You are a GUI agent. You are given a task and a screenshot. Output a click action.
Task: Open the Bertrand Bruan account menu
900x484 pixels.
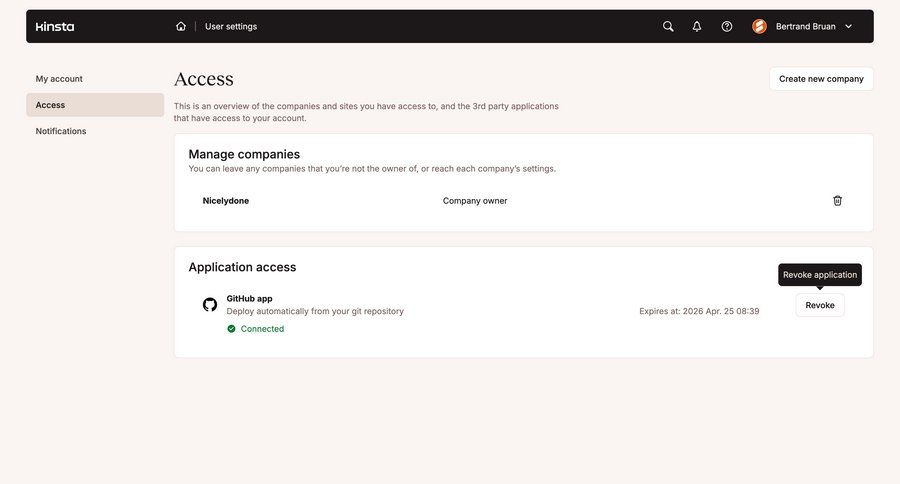pos(806,27)
